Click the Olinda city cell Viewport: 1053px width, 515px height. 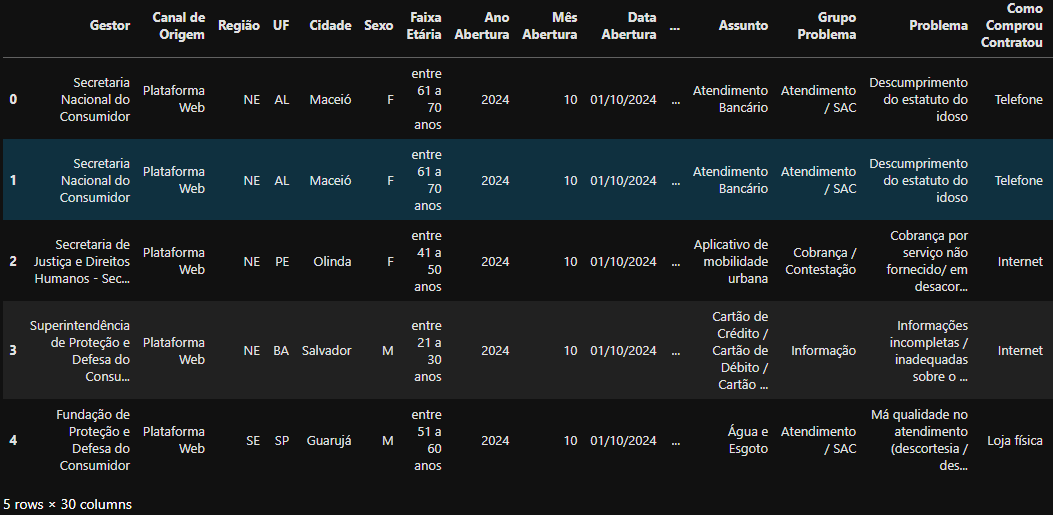pos(332,261)
